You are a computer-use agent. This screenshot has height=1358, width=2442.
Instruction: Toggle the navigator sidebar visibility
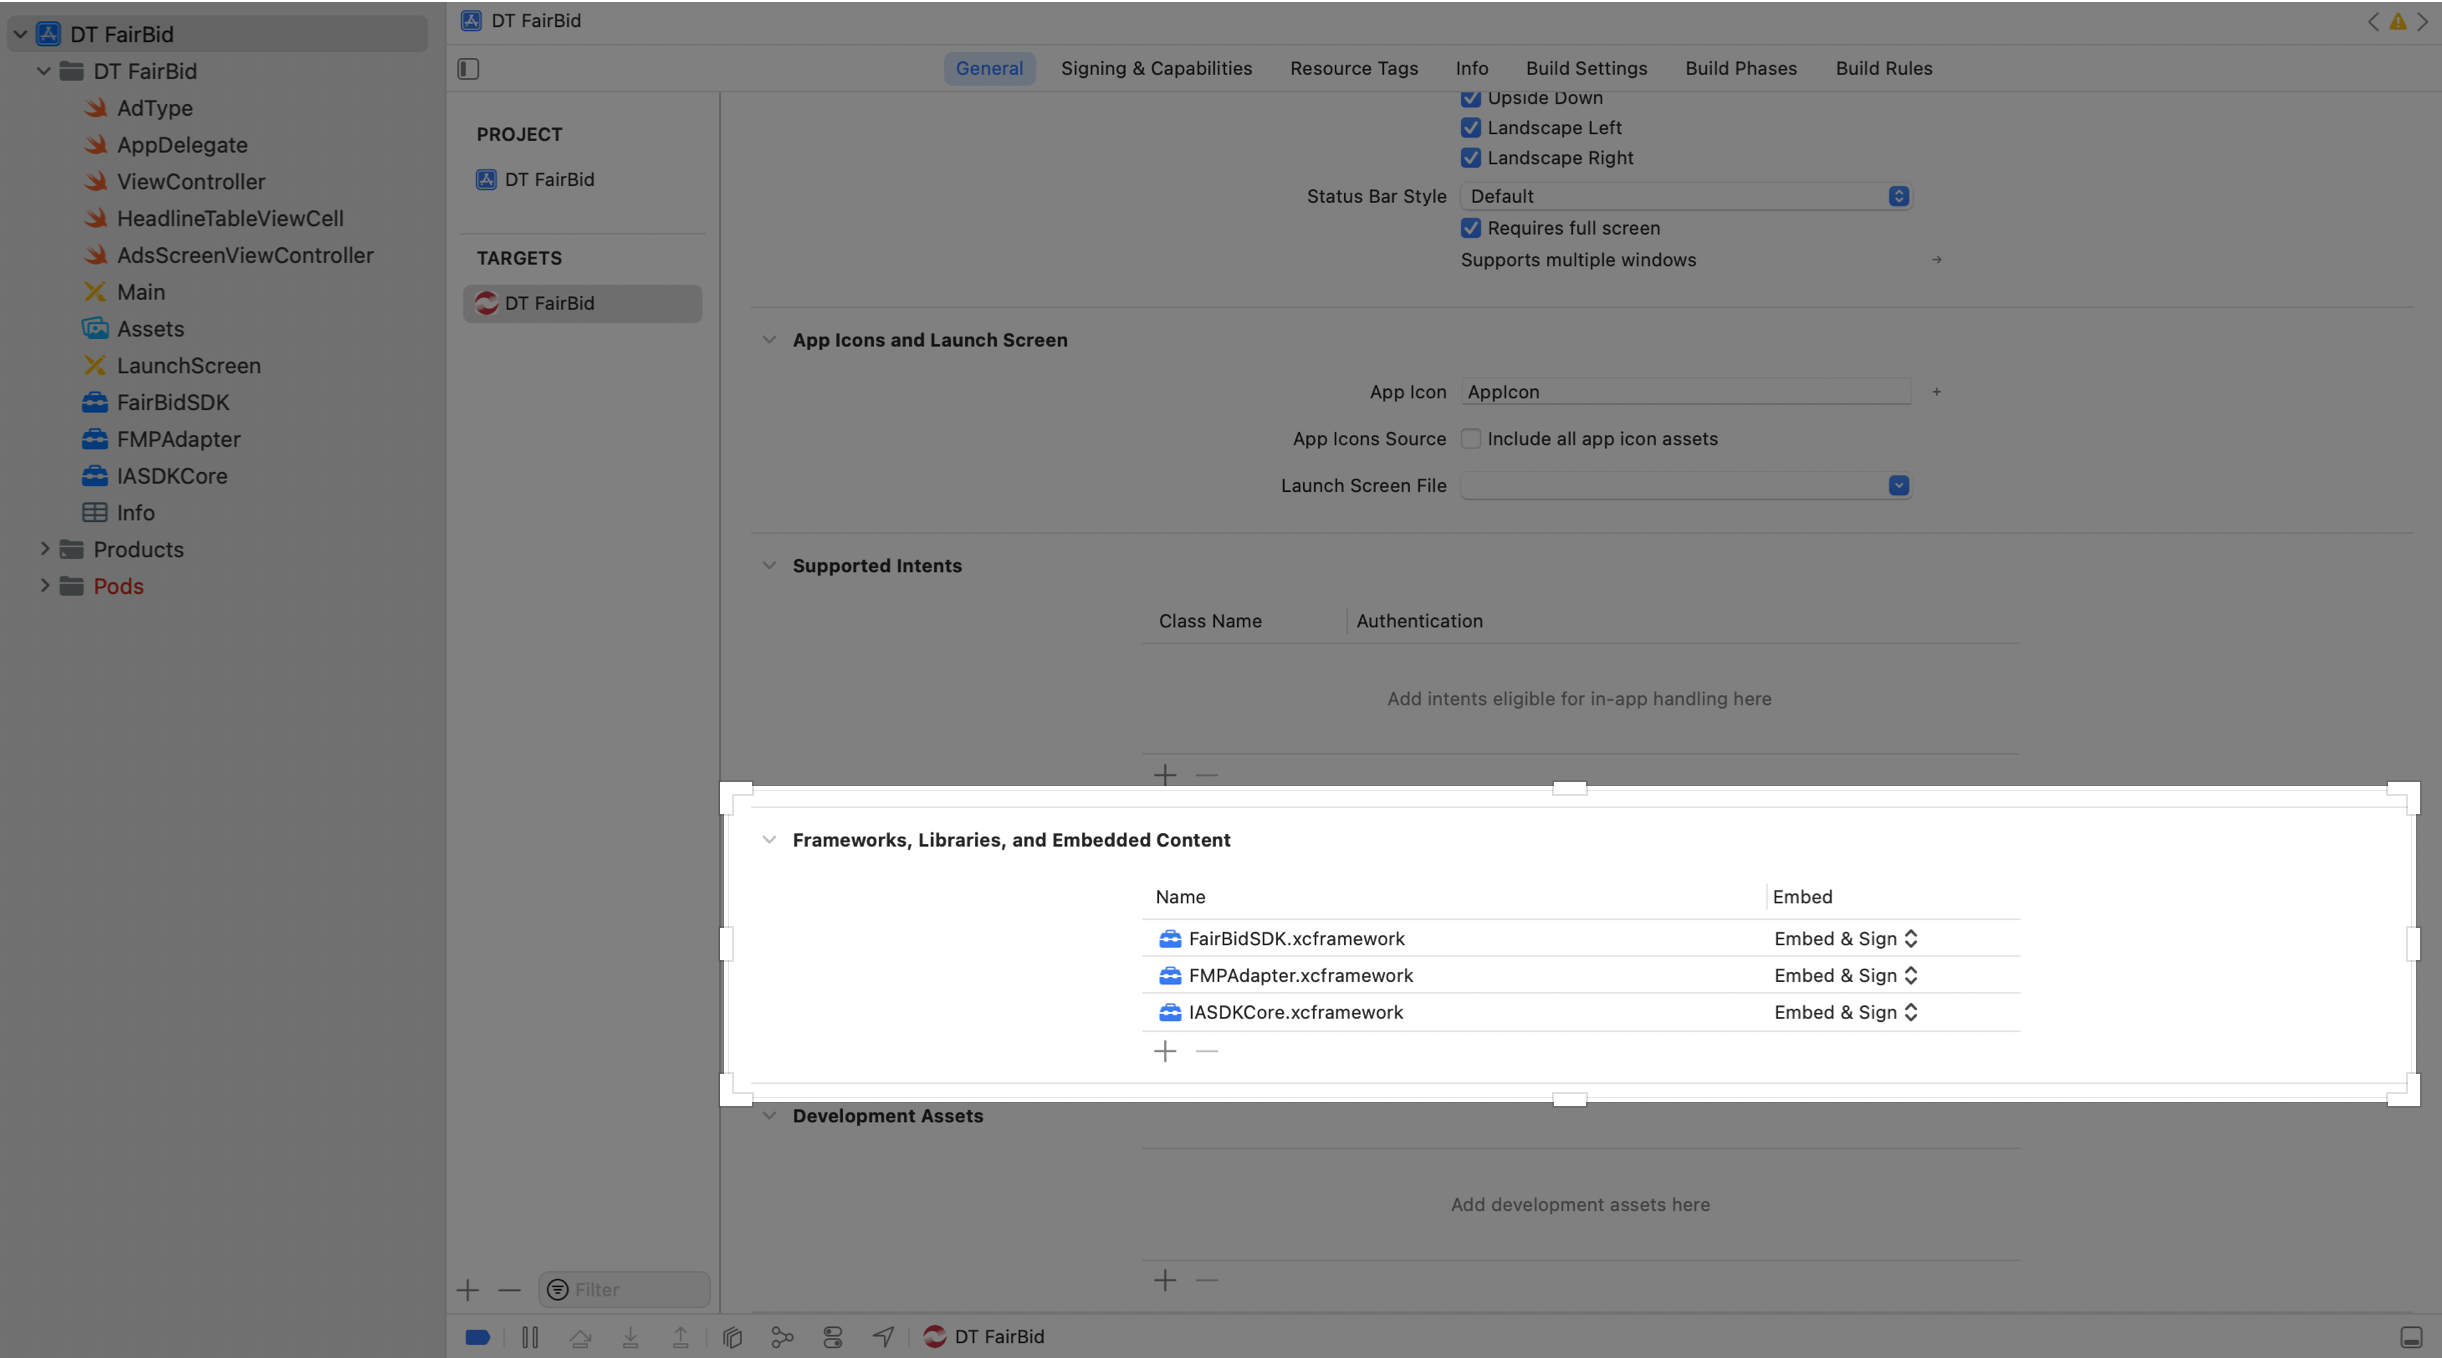tap(468, 69)
